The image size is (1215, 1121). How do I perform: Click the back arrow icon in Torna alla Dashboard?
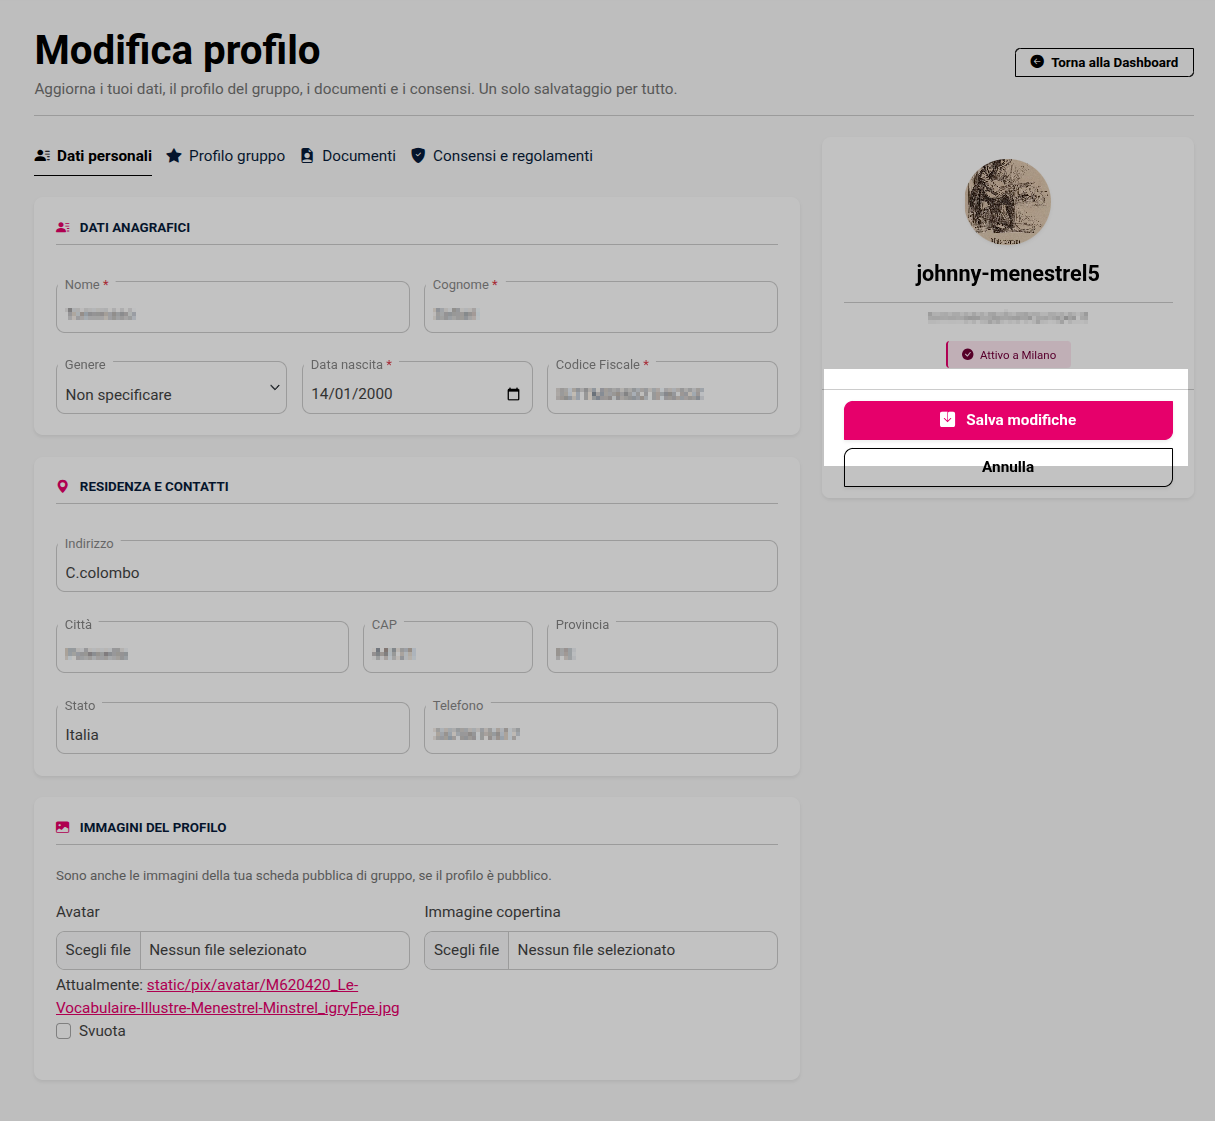coord(1037,62)
